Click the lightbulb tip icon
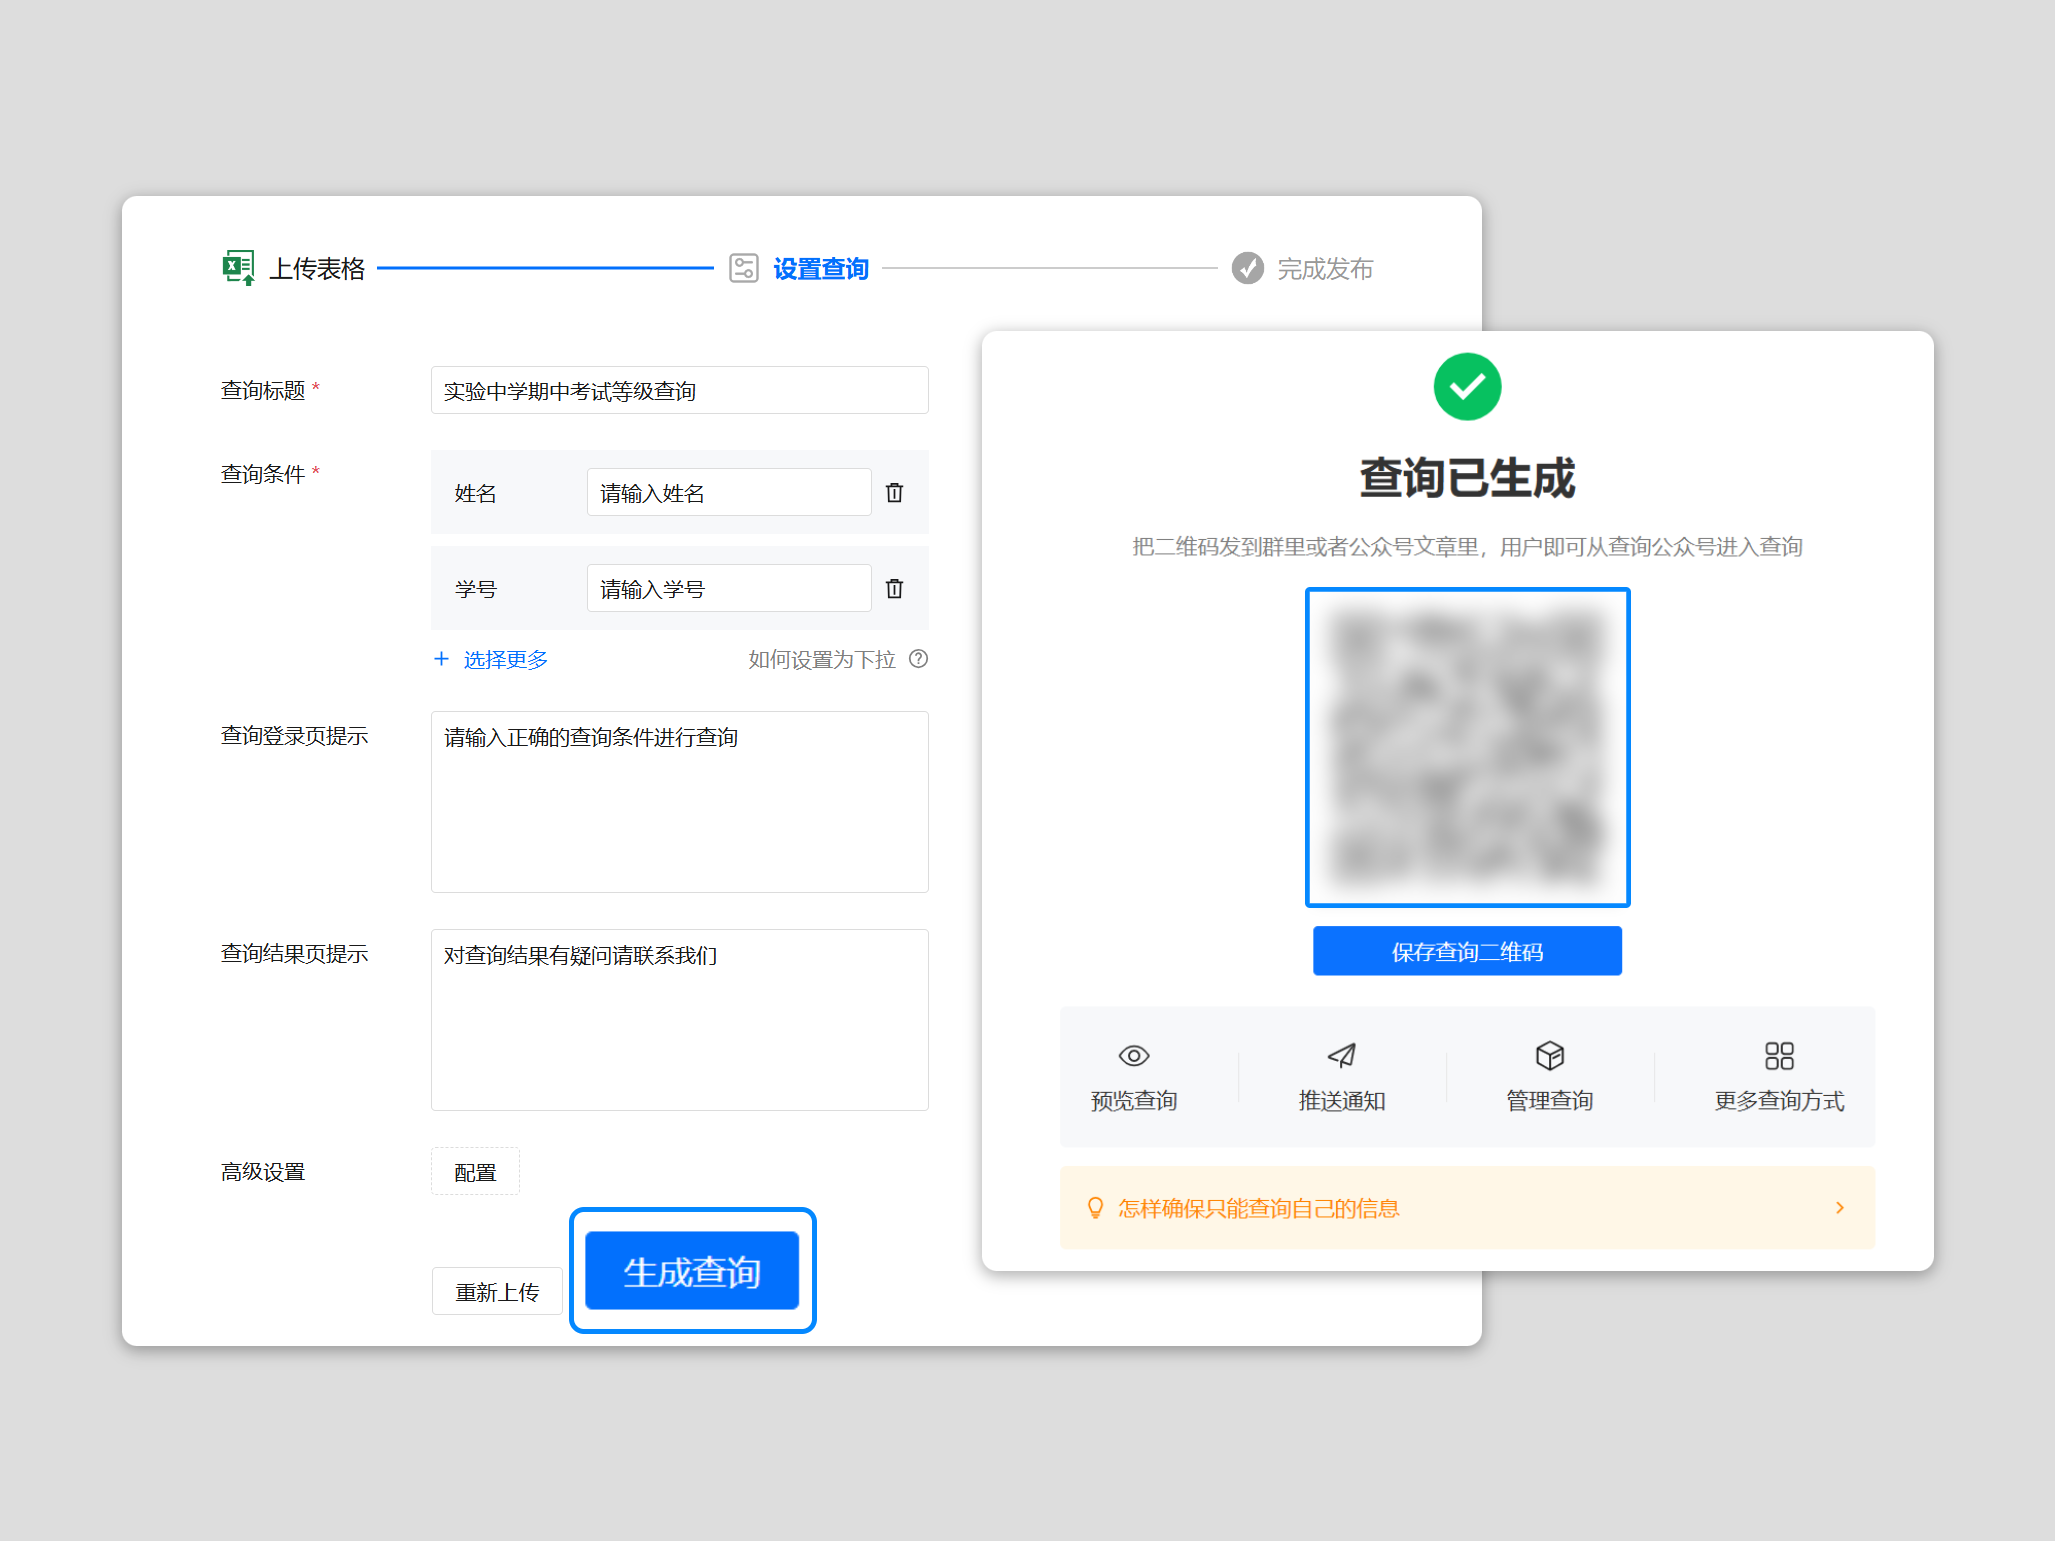Screen dimensions: 2055x1541 1095,1208
